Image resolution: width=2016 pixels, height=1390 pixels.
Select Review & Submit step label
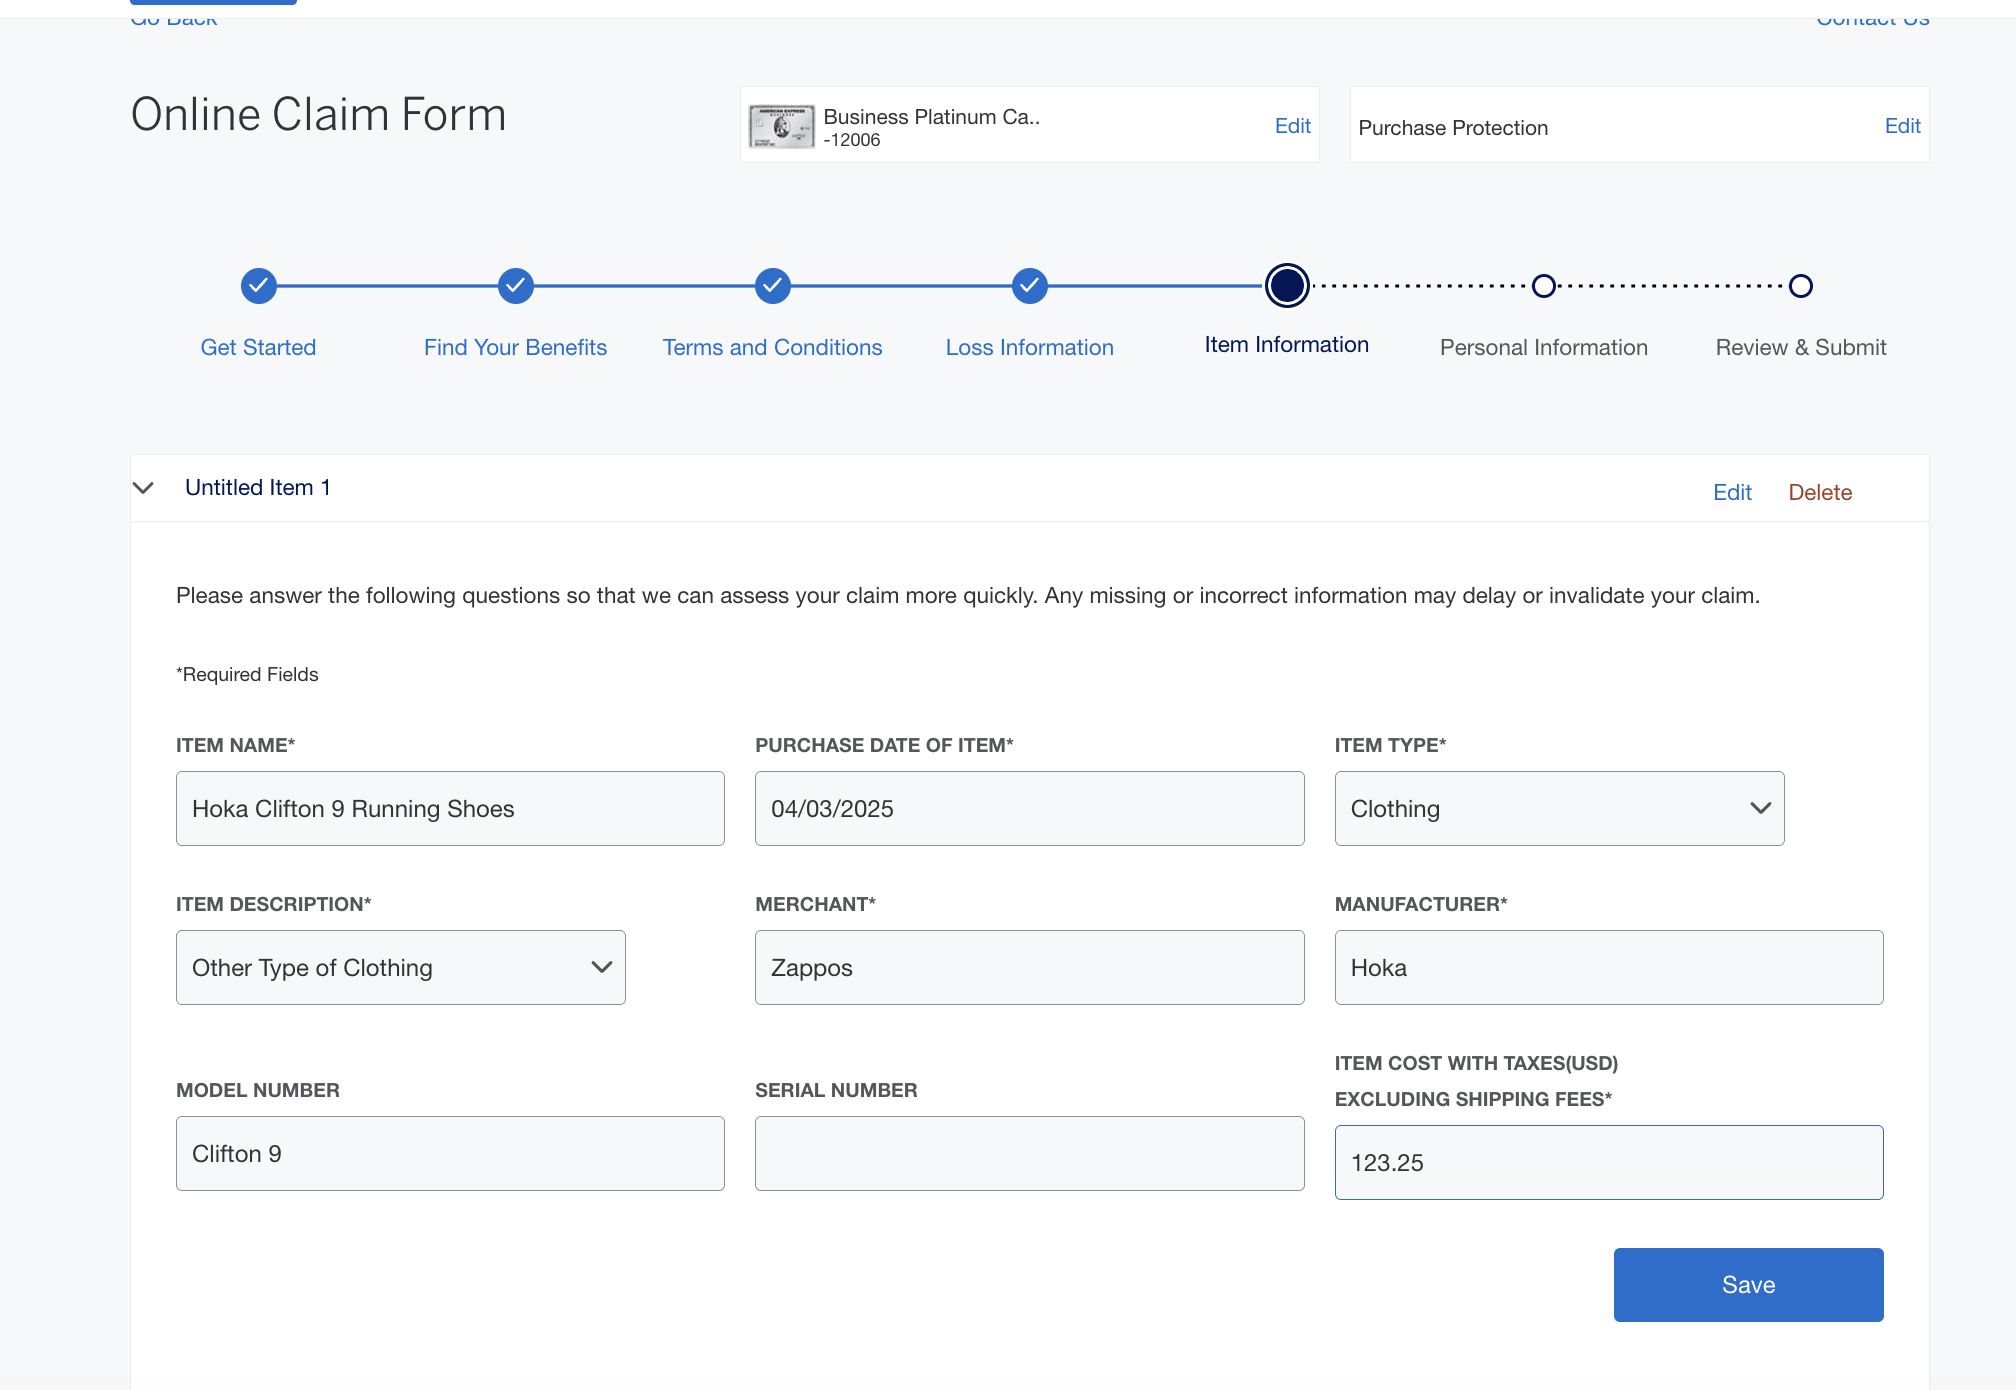click(1801, 347)
